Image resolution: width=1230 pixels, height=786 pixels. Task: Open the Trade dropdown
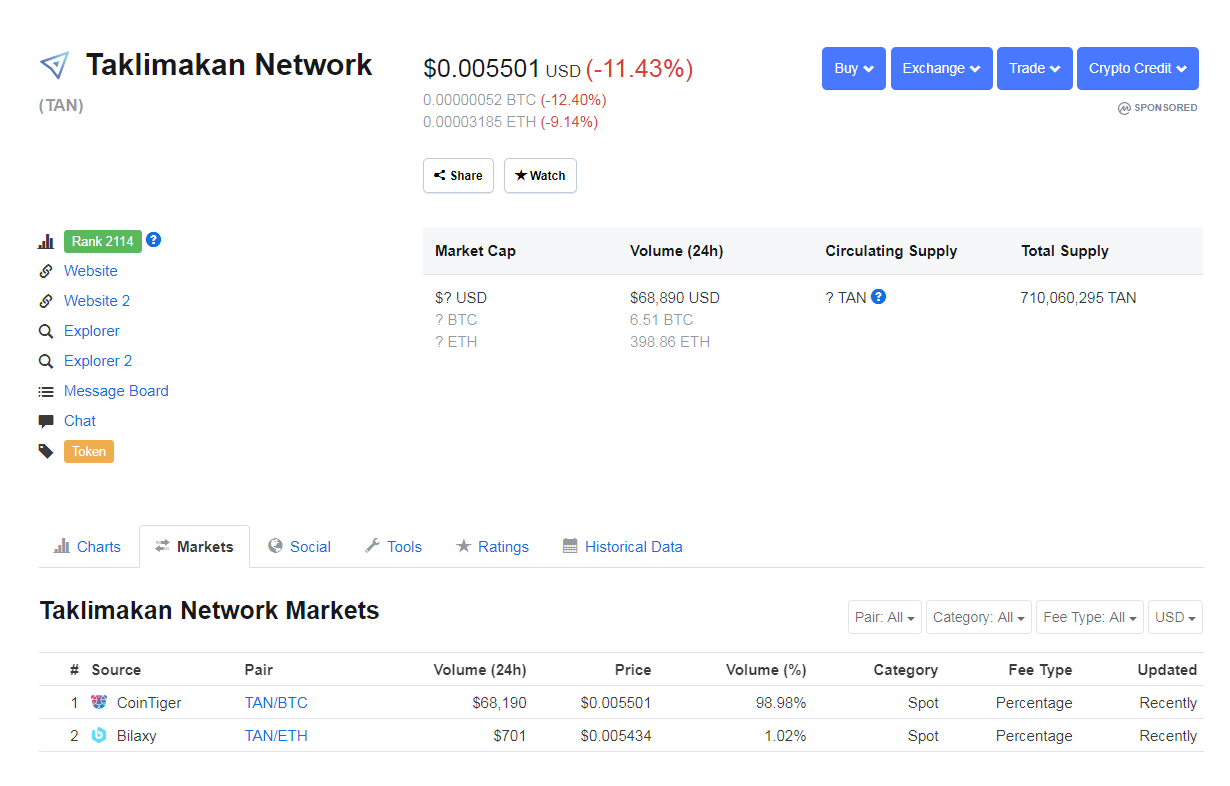coord(1035,68)
